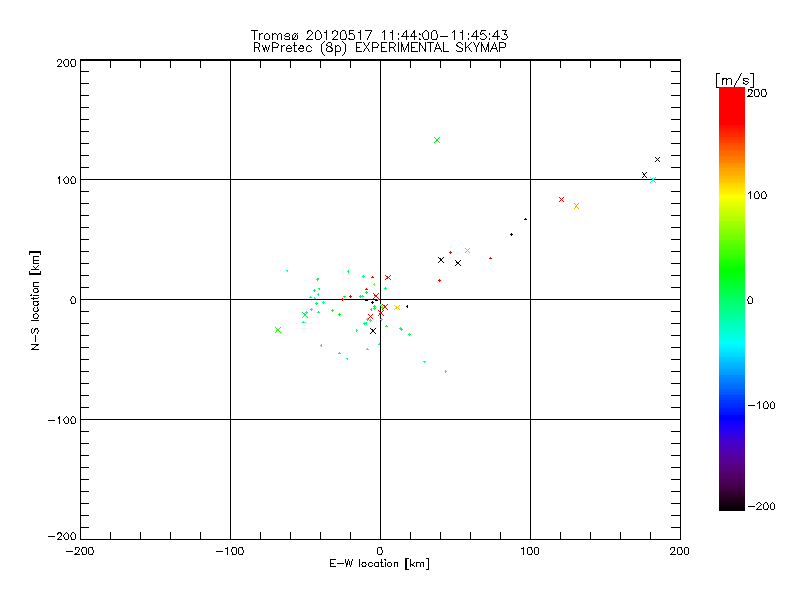Click the gray X marker right of center
This screenshot has height=600, width=800.
click(467, 250)
